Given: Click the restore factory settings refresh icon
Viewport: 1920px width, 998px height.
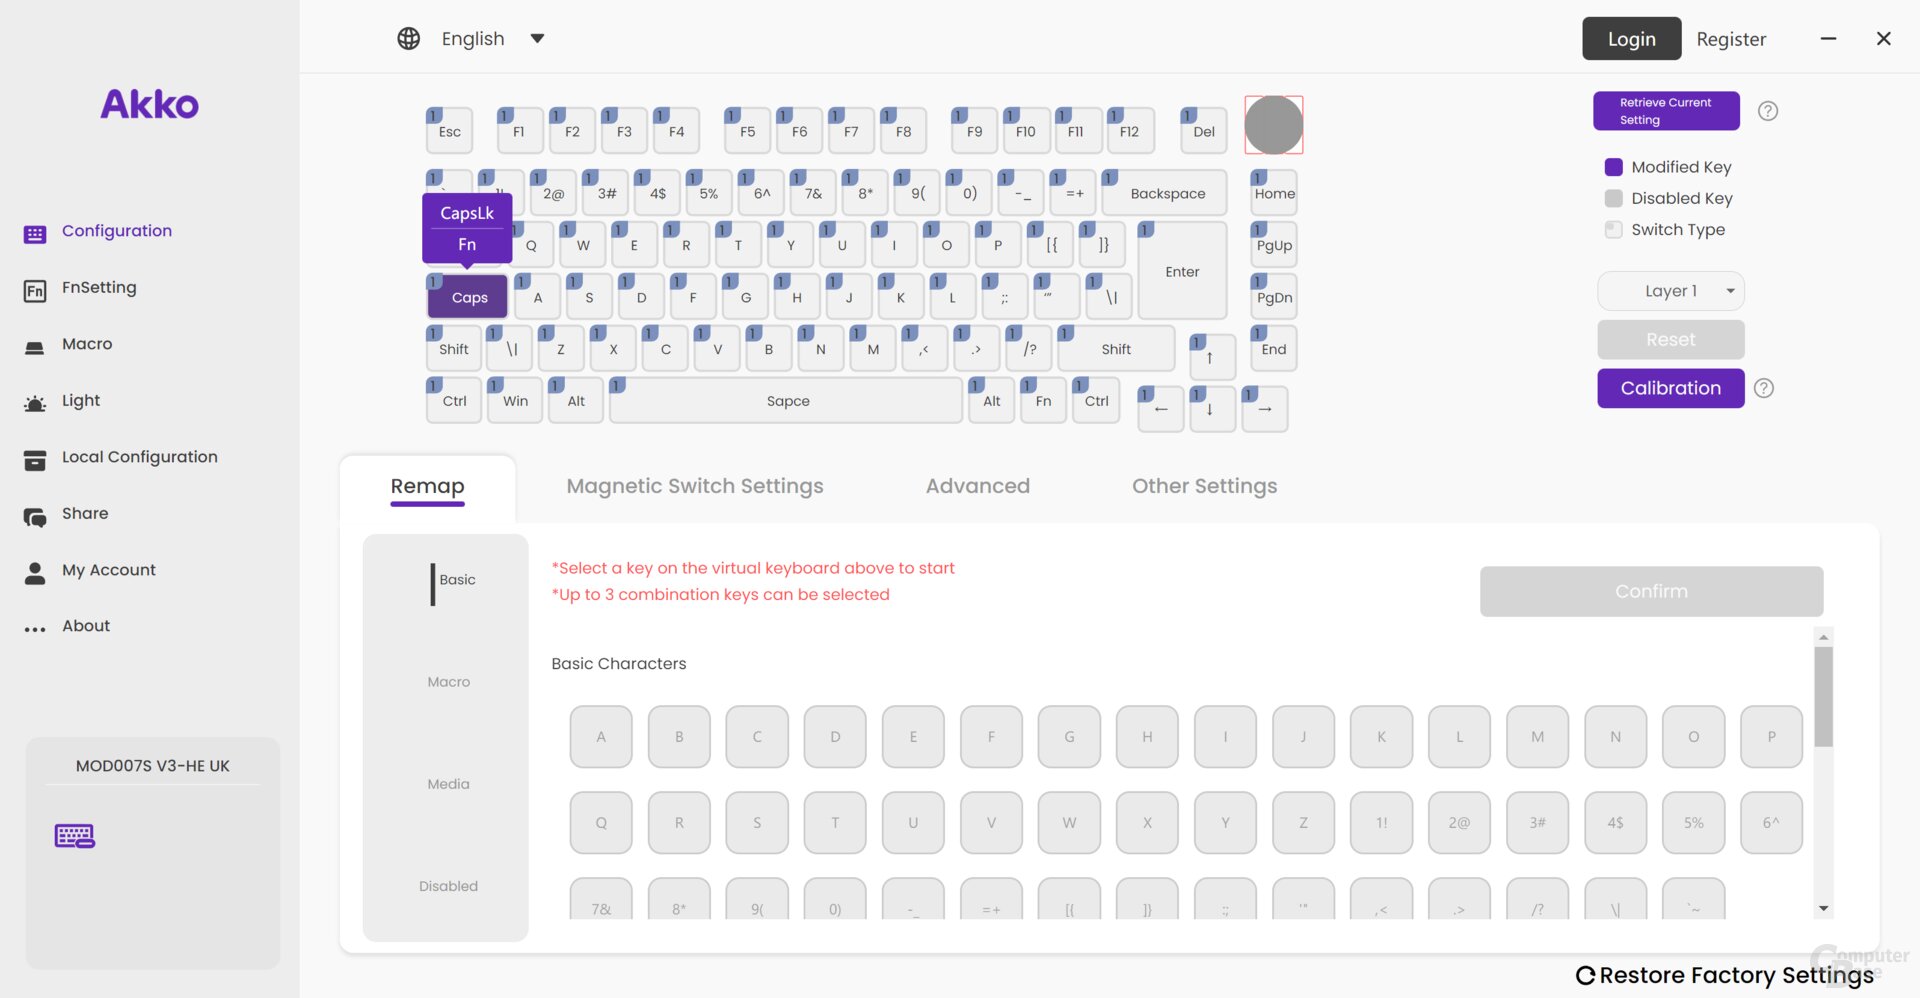Looking at the screenshot, I should tap(1585, 975).
